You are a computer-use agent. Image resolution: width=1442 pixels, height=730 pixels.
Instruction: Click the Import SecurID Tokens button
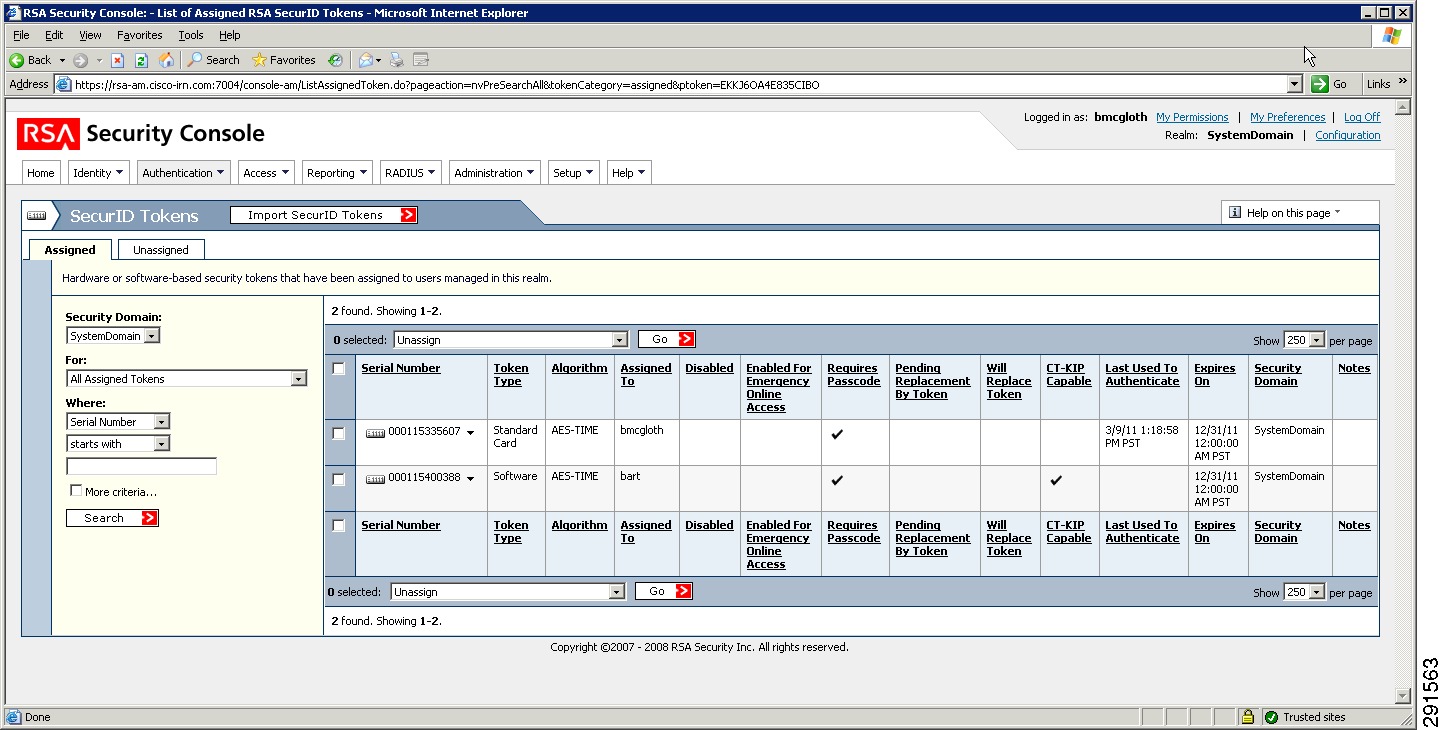(x=324, y=215)
